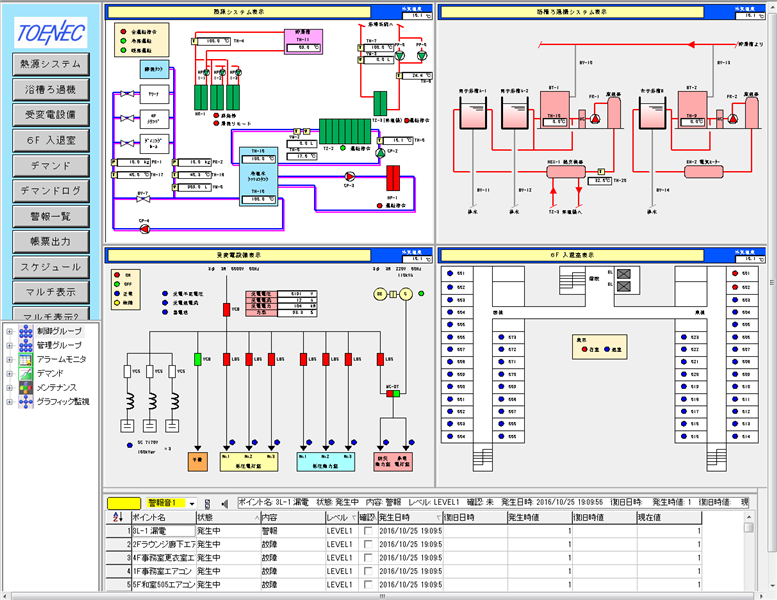Click the デマンド chart icon in tree
Screen dimensions: 777x600
click(25, 373)
